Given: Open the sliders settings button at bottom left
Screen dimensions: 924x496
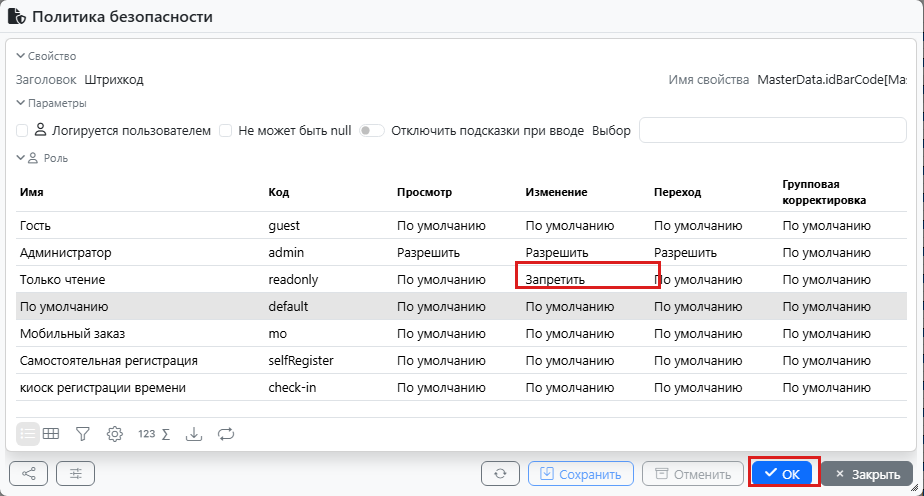Looking at the screenshot, I should coord(75,474).
